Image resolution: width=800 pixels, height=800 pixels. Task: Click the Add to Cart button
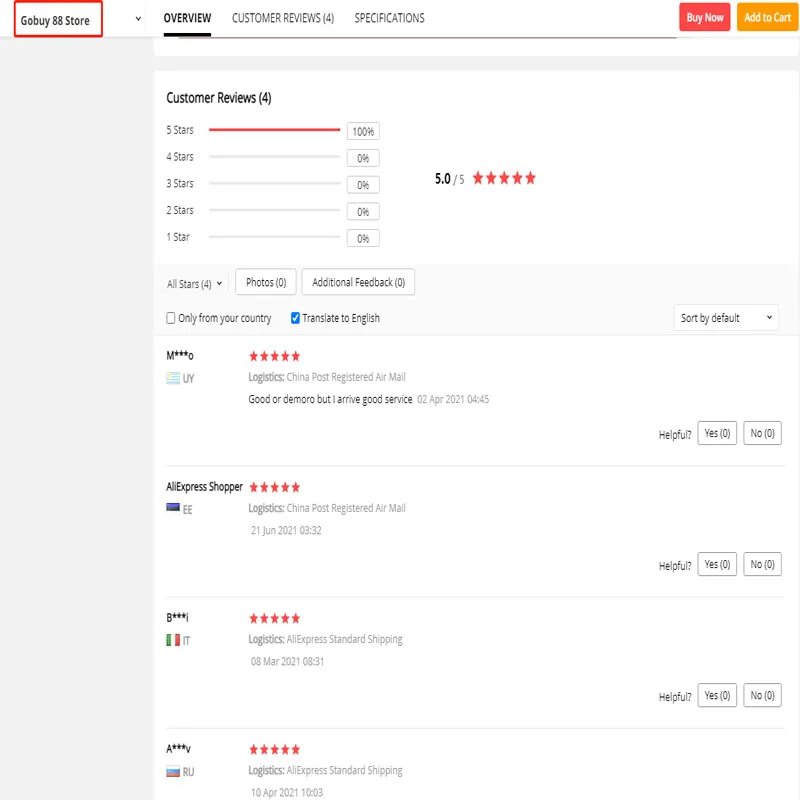point(767,17)
